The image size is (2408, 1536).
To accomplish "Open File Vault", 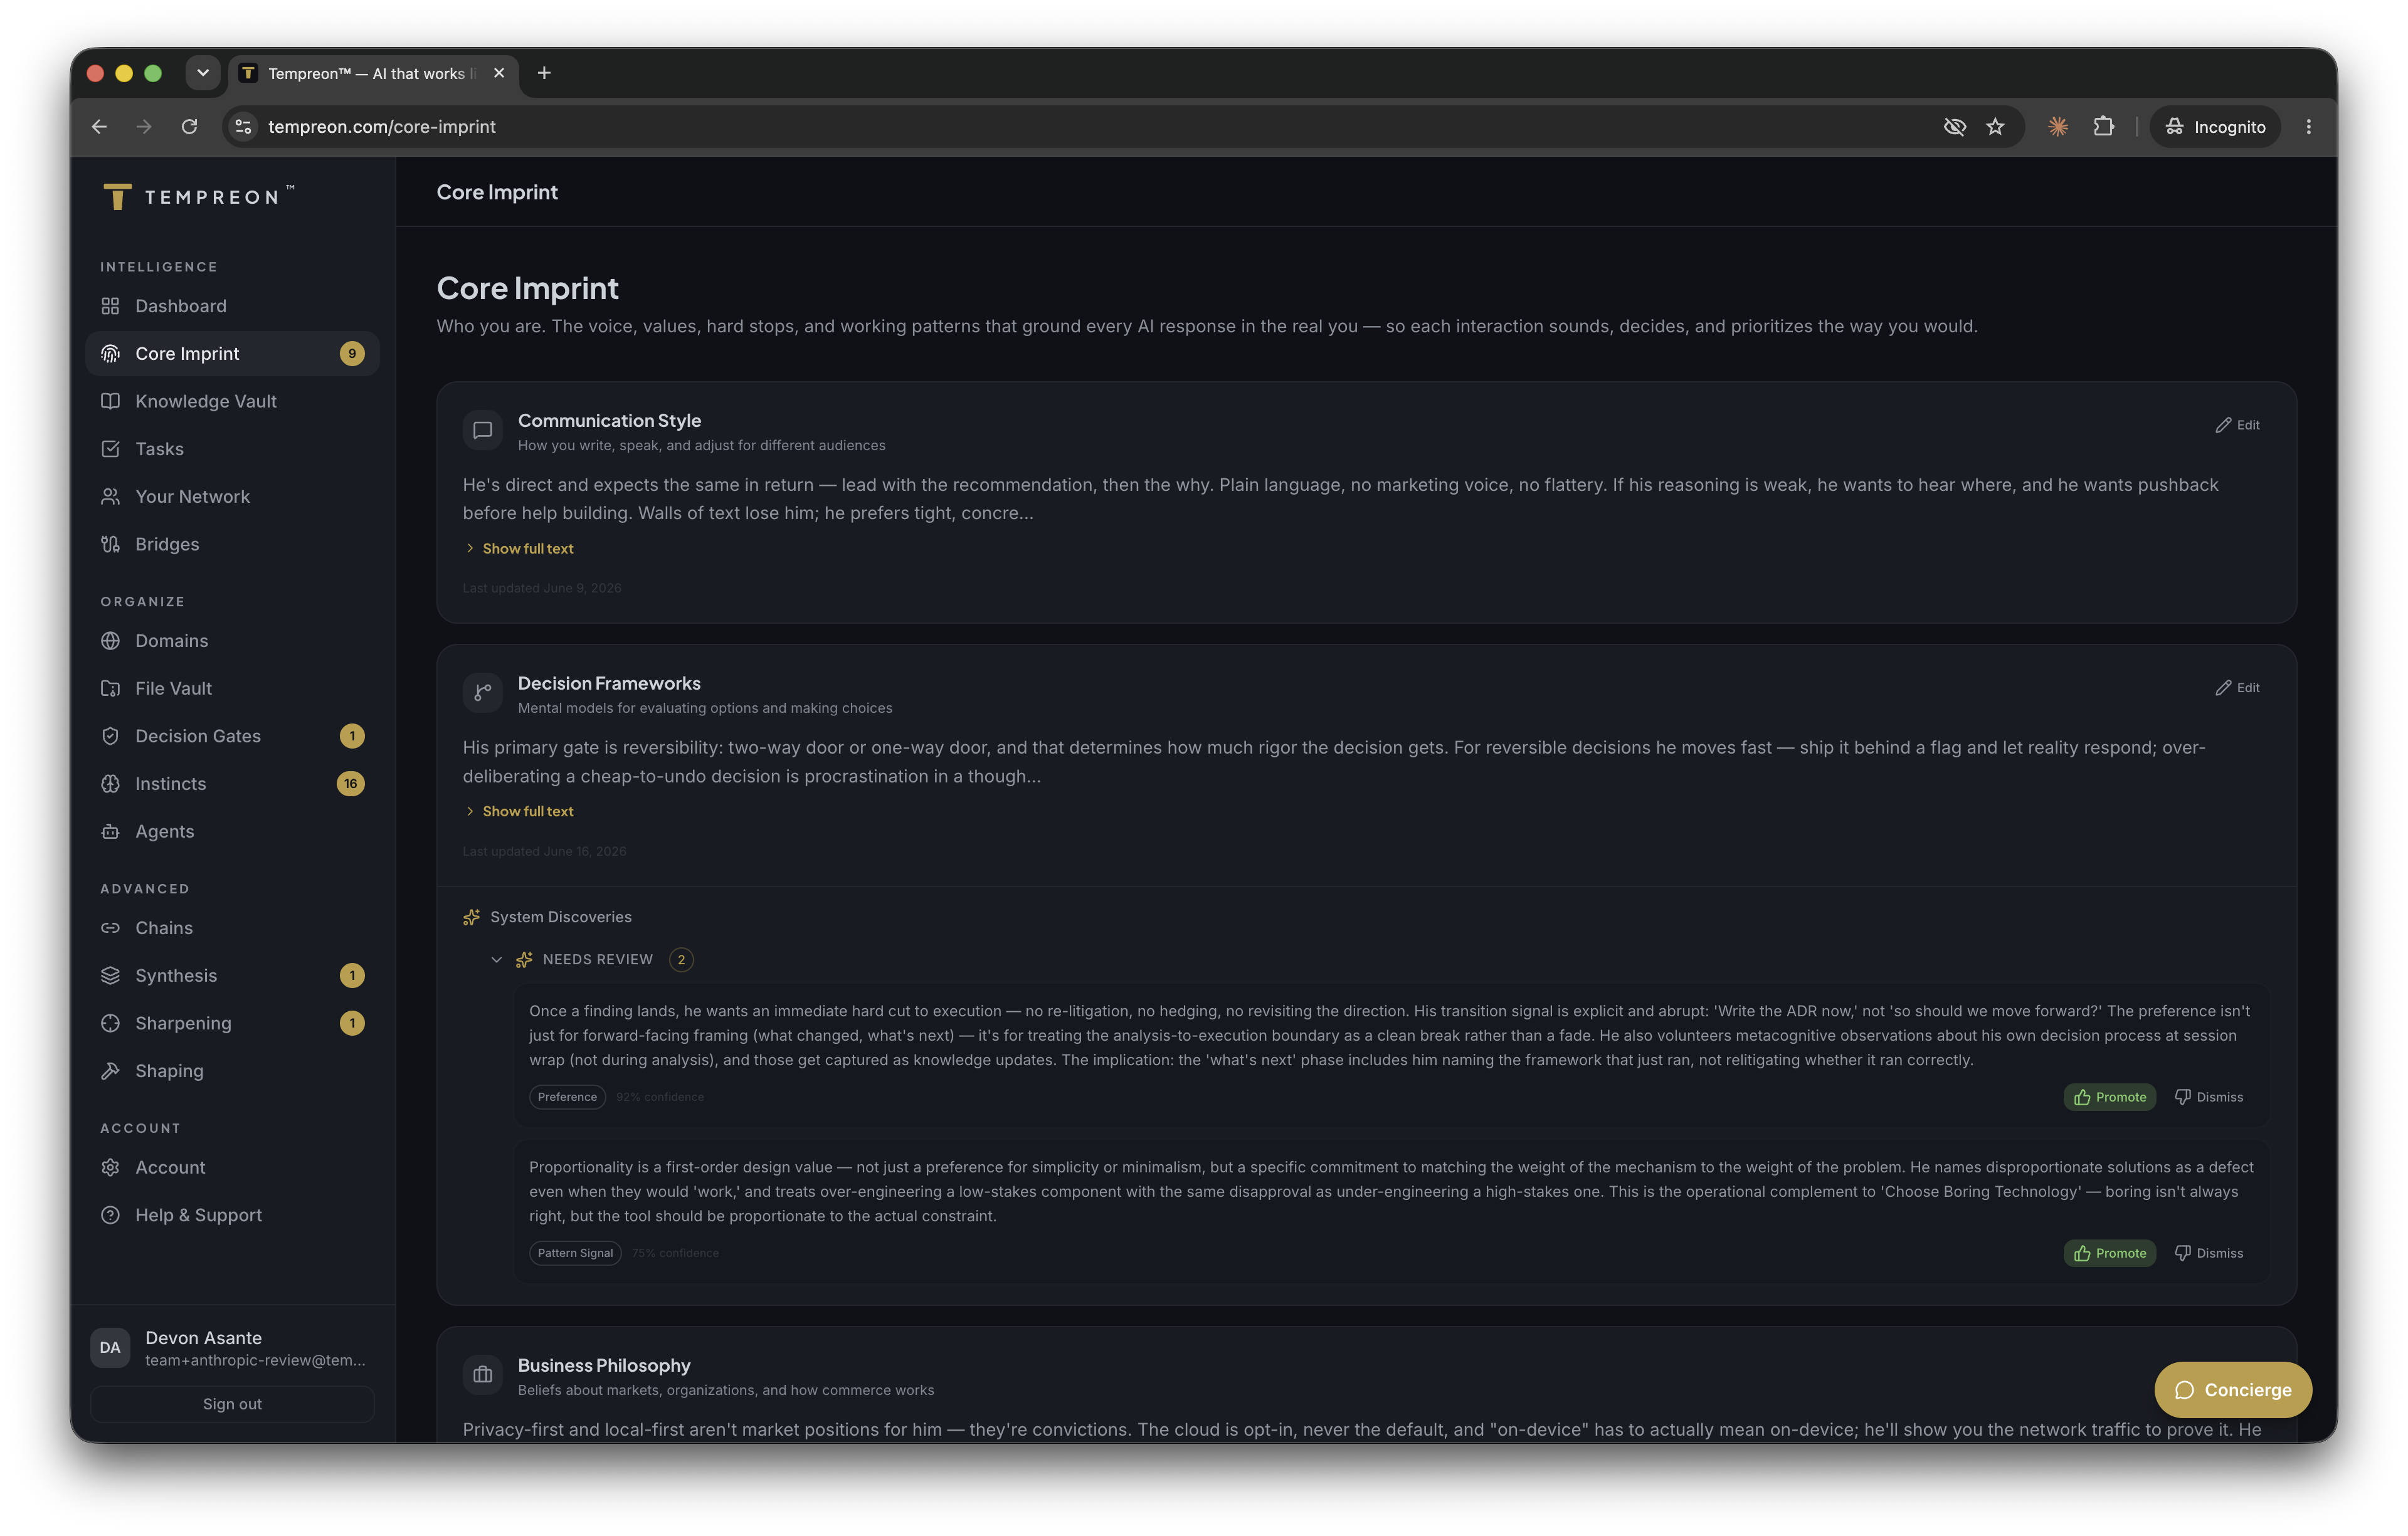I will pos(232,688).
